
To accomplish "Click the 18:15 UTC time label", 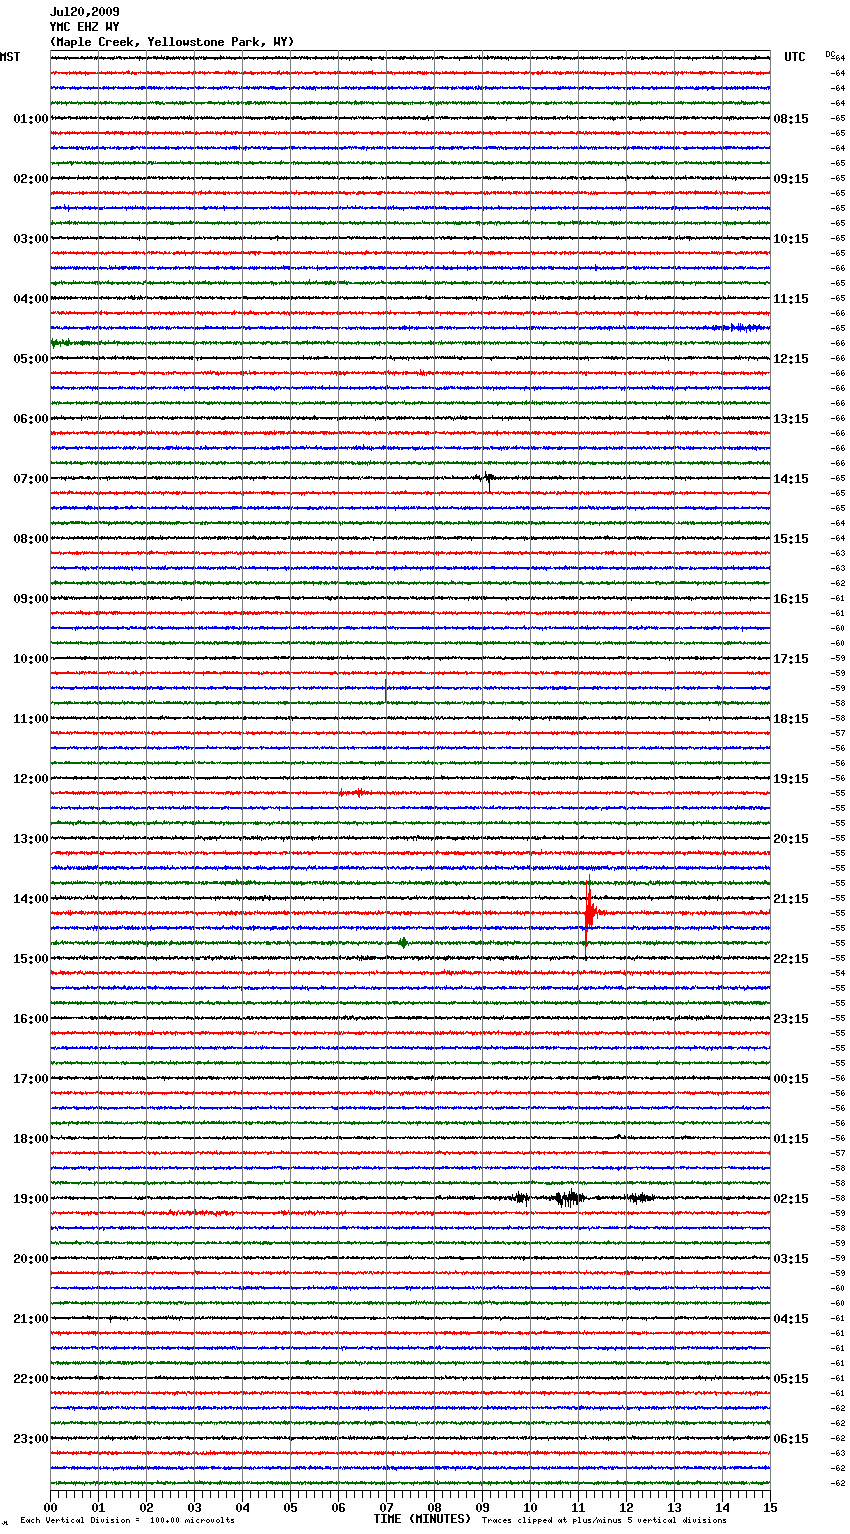I will (x=791, y=719).
